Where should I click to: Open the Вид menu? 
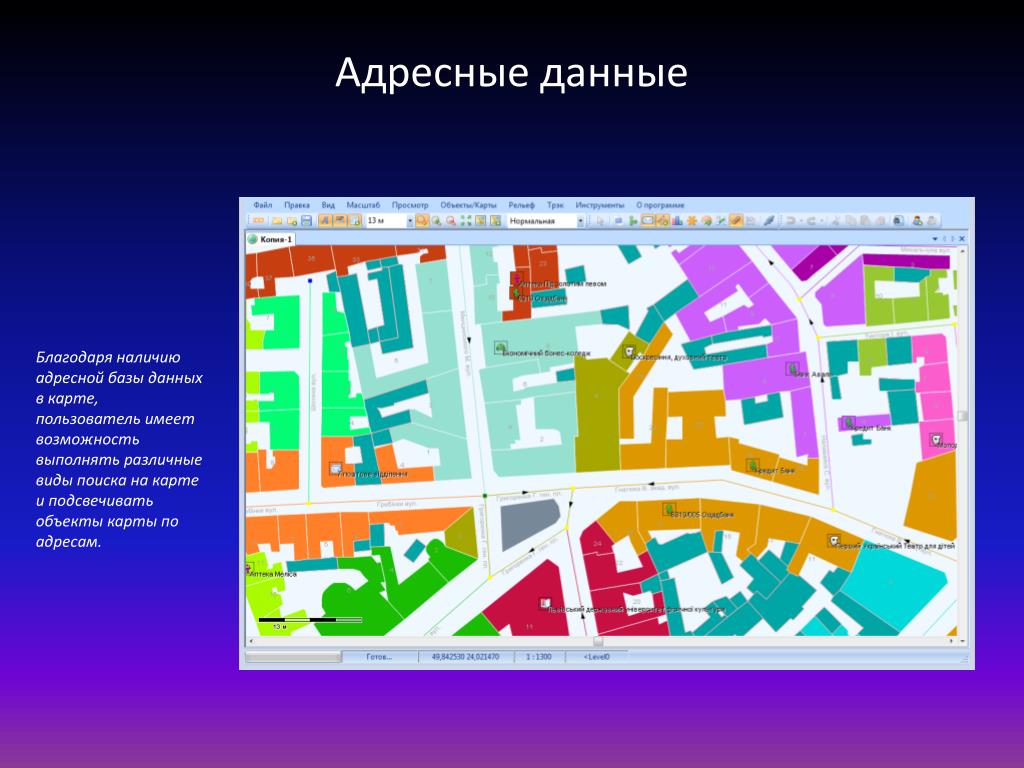coord(328,205)
